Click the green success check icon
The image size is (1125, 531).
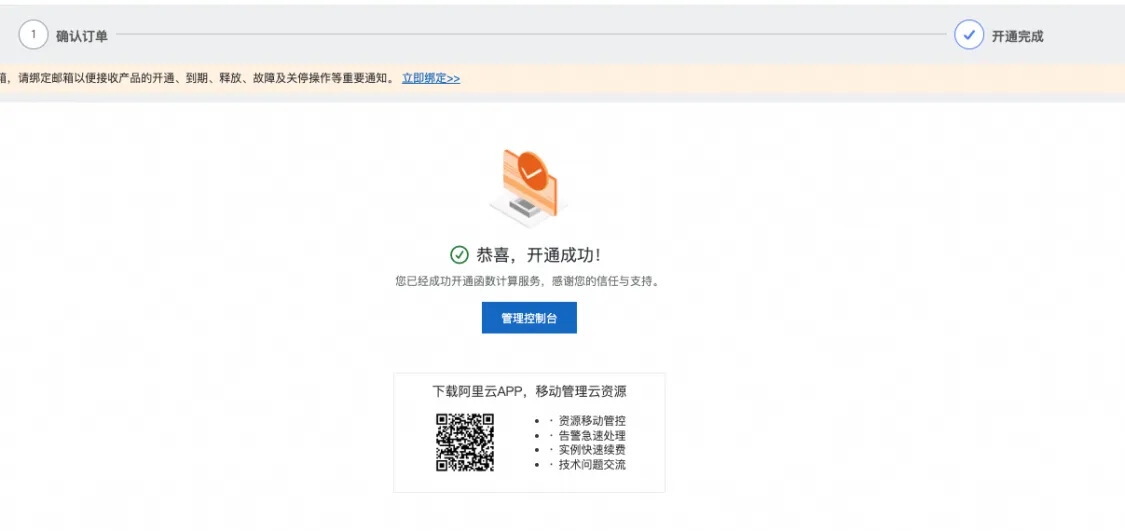(459, 255)
